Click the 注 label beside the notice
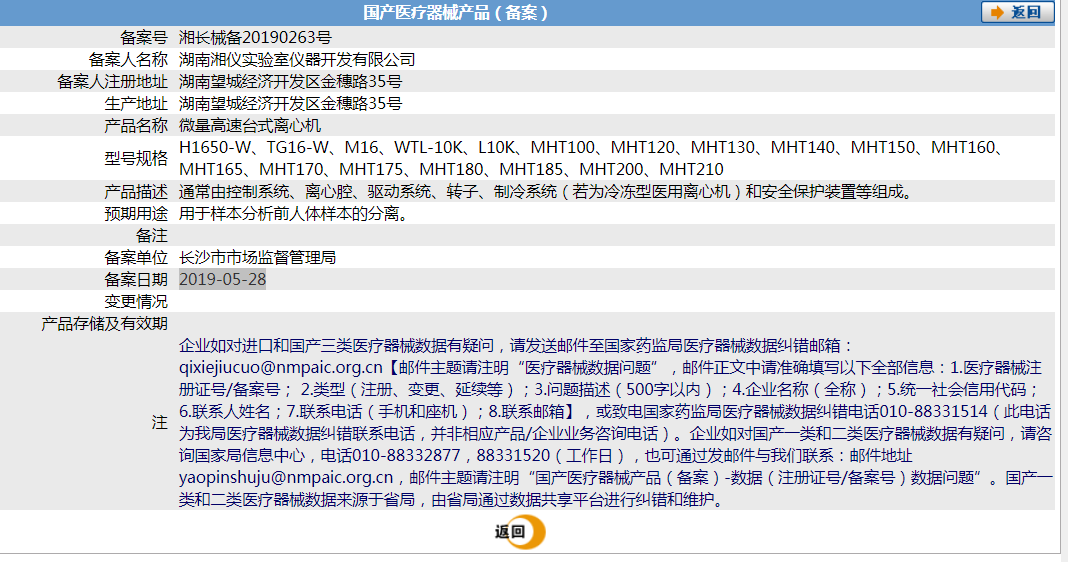This screenshot has width=1068, height=562. (x=160, y=422)
